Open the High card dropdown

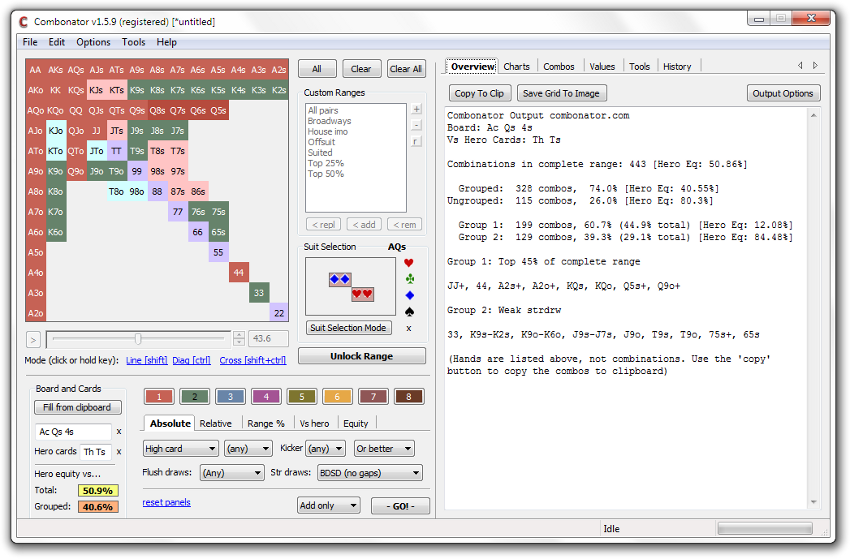(x=180, y=449)
